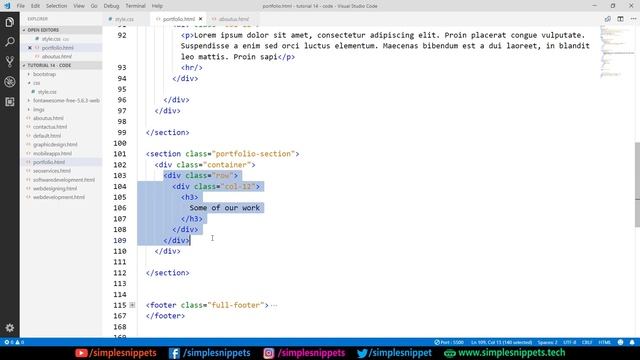The width and height of the screenshot is (640, 360).
Task: Click the line 112 closing section tag
Action: point(168,273)
